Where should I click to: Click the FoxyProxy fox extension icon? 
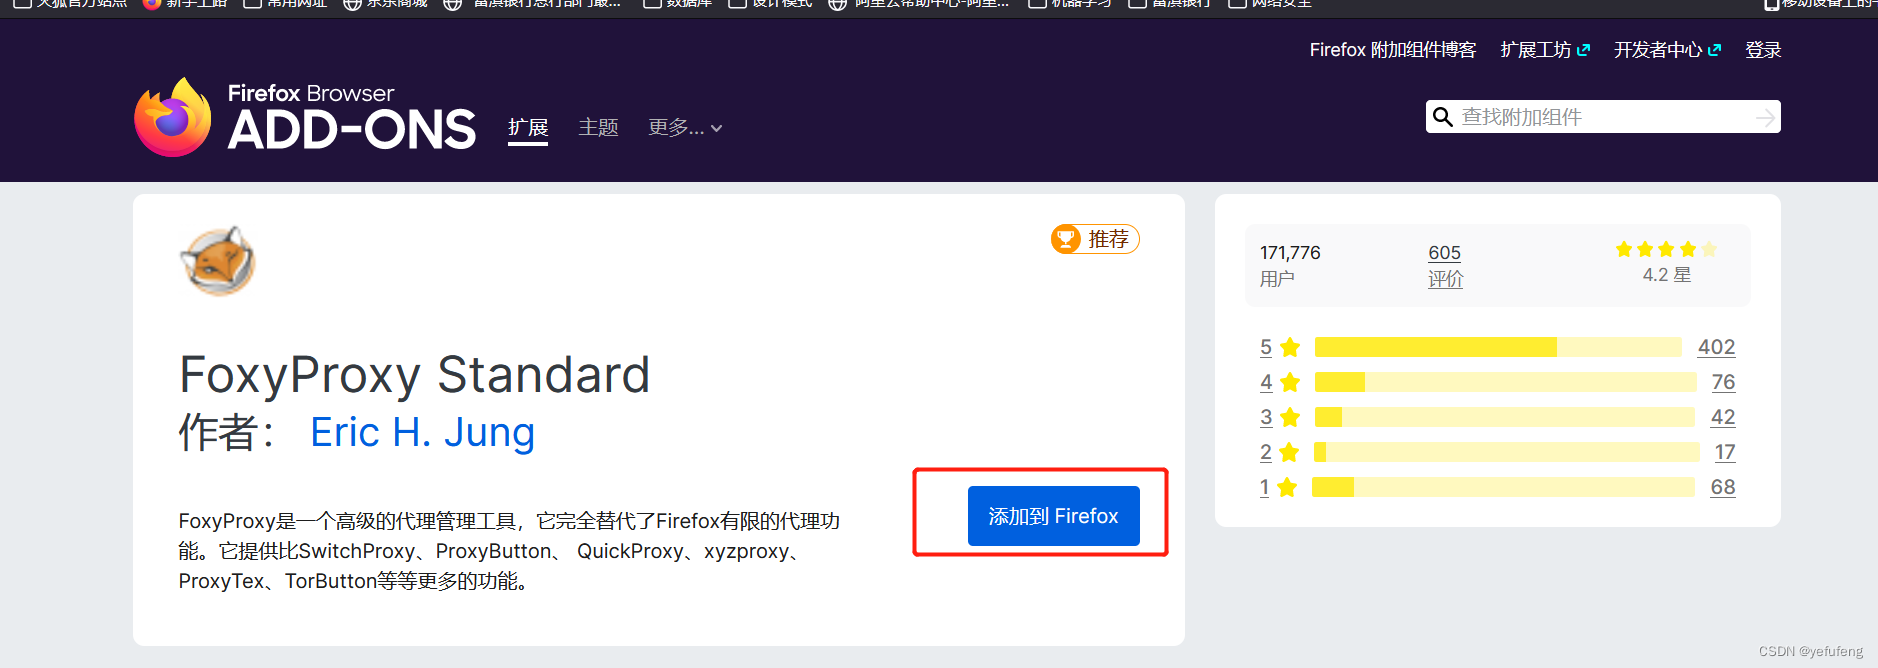[218, 261]
